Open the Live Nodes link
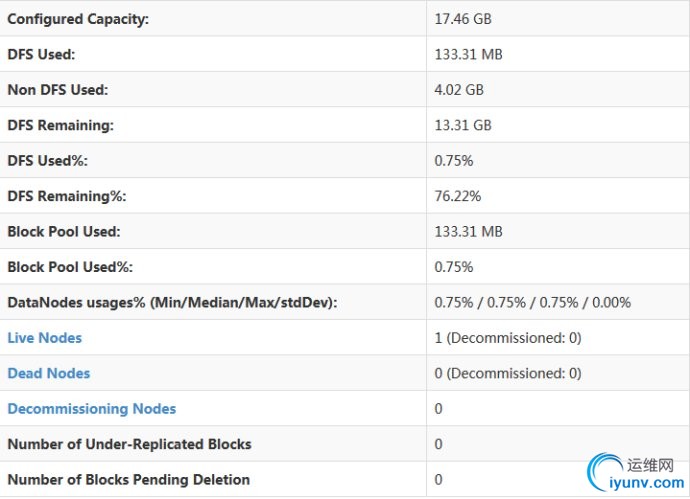 click(x=44, y=338)
